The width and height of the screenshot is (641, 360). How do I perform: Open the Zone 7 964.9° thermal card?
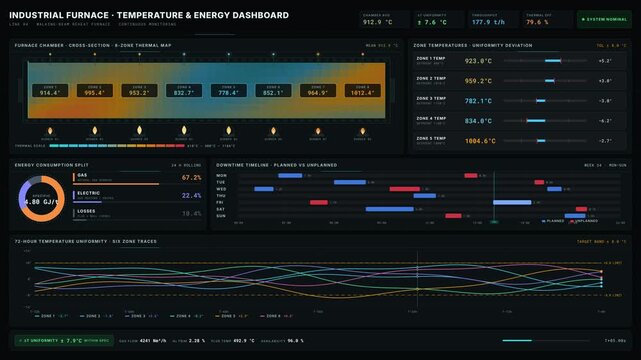(318, 90)
